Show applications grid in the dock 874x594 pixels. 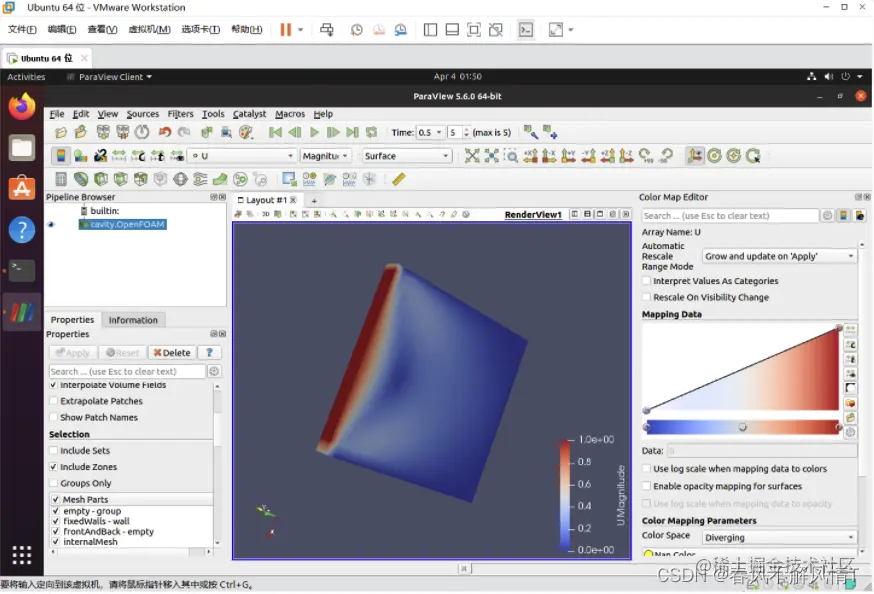22,555
